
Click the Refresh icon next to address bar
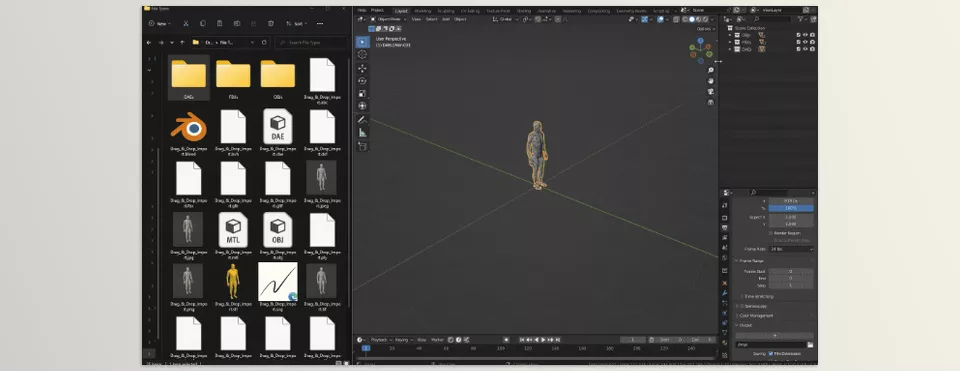(264, 42)
